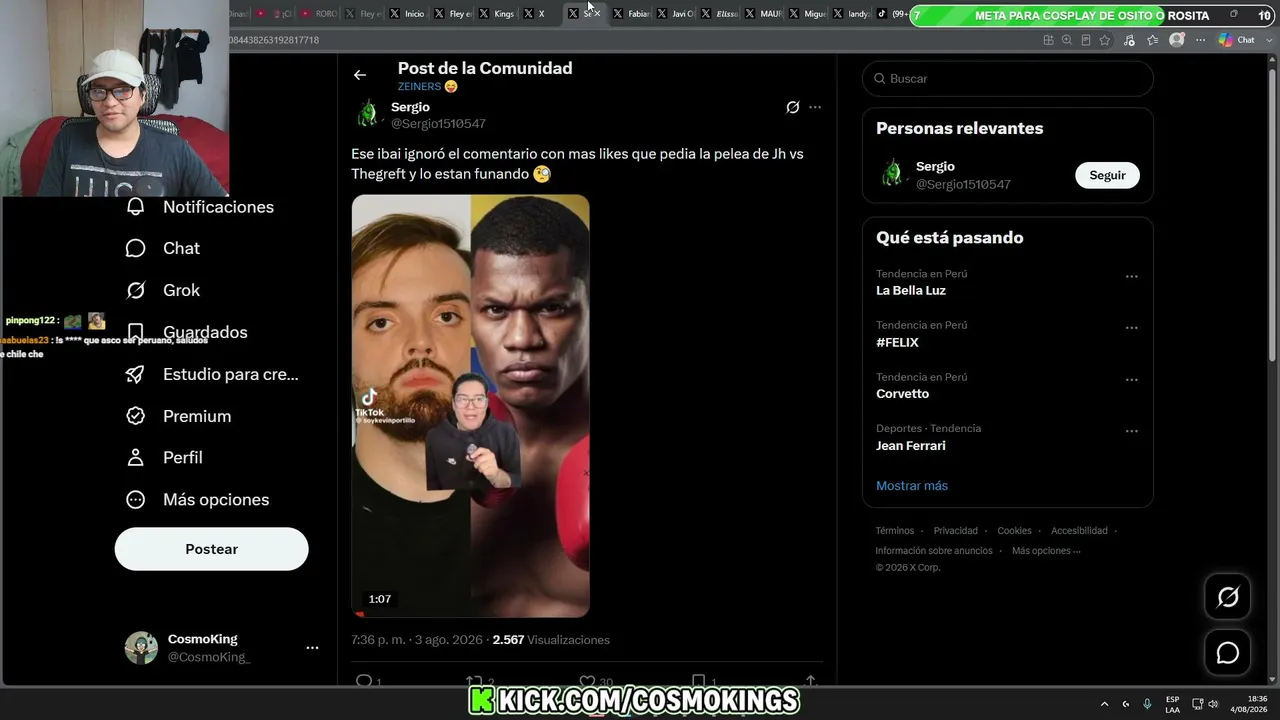The height and width of the screenshot is (720, 1280).
Task: Switch to the Kings browser tab
Action: tap(497, 14)
